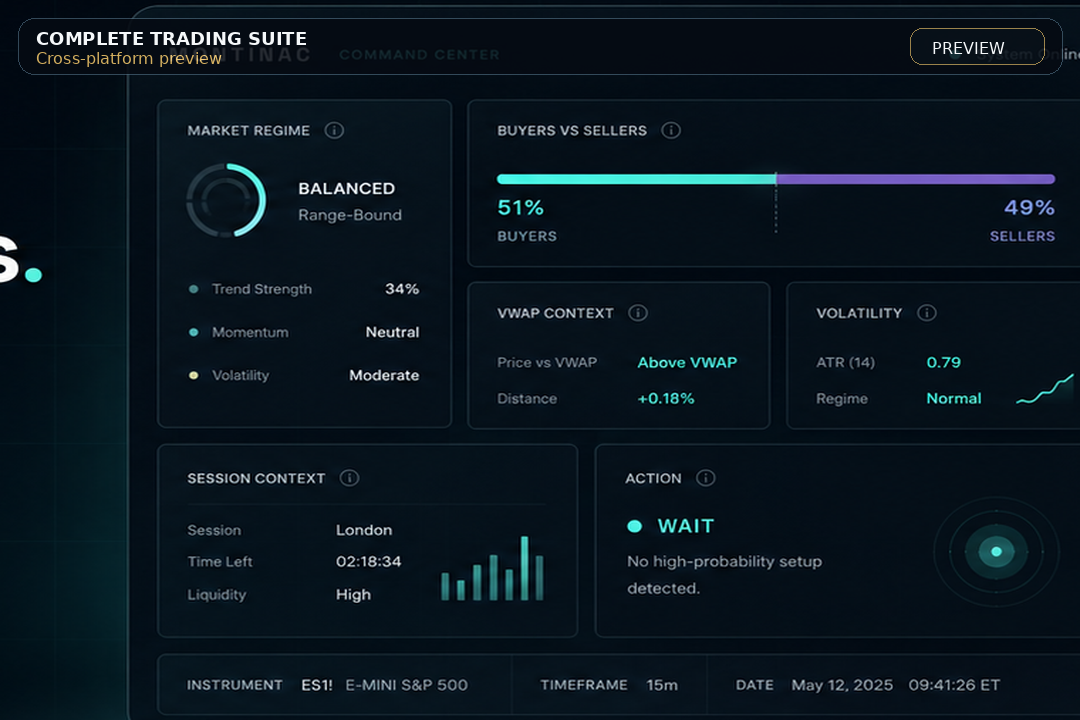Click the BUYERS label
This screenshot has width=1080, height=720.
(x=527, y=236)
